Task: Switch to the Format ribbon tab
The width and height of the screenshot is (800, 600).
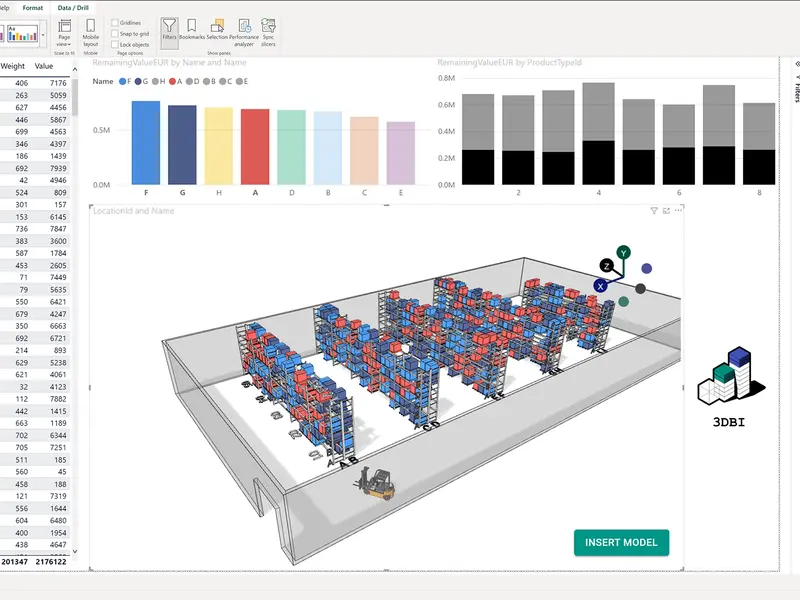Action: [33, 8]
